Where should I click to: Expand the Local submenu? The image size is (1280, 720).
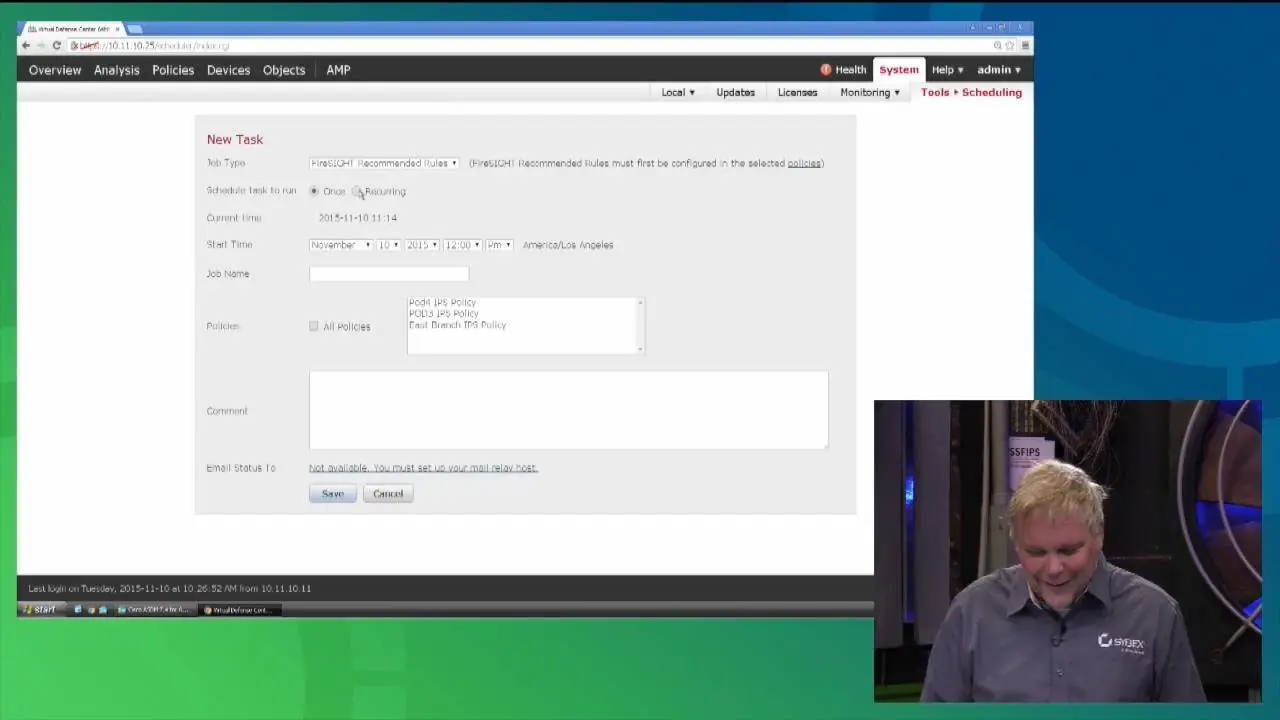click(678, 92)
